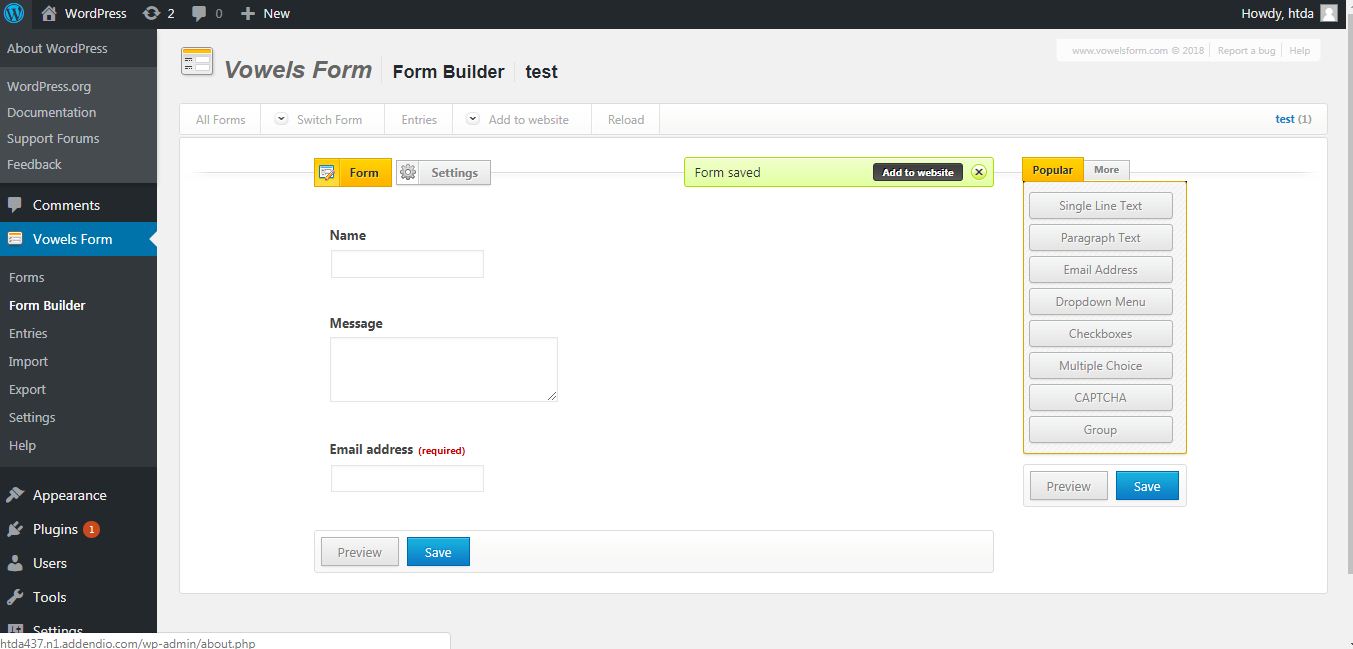Viewport: 1353px width, 649px height.
Task: Click Reload in the form toolbar
Action: (x=626, y=119)
